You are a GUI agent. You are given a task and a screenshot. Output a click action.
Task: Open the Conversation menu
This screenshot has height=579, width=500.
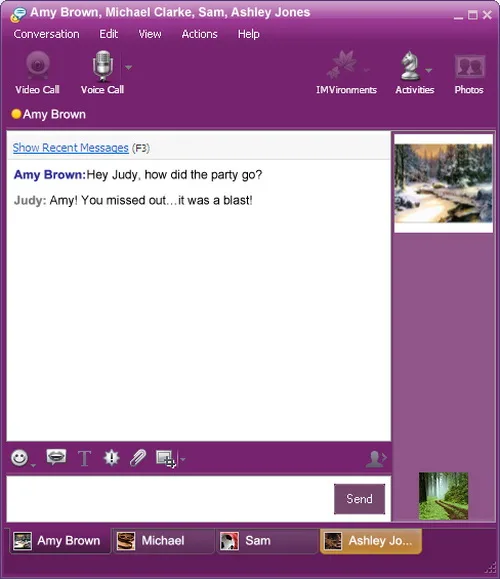tap(46, 34)
